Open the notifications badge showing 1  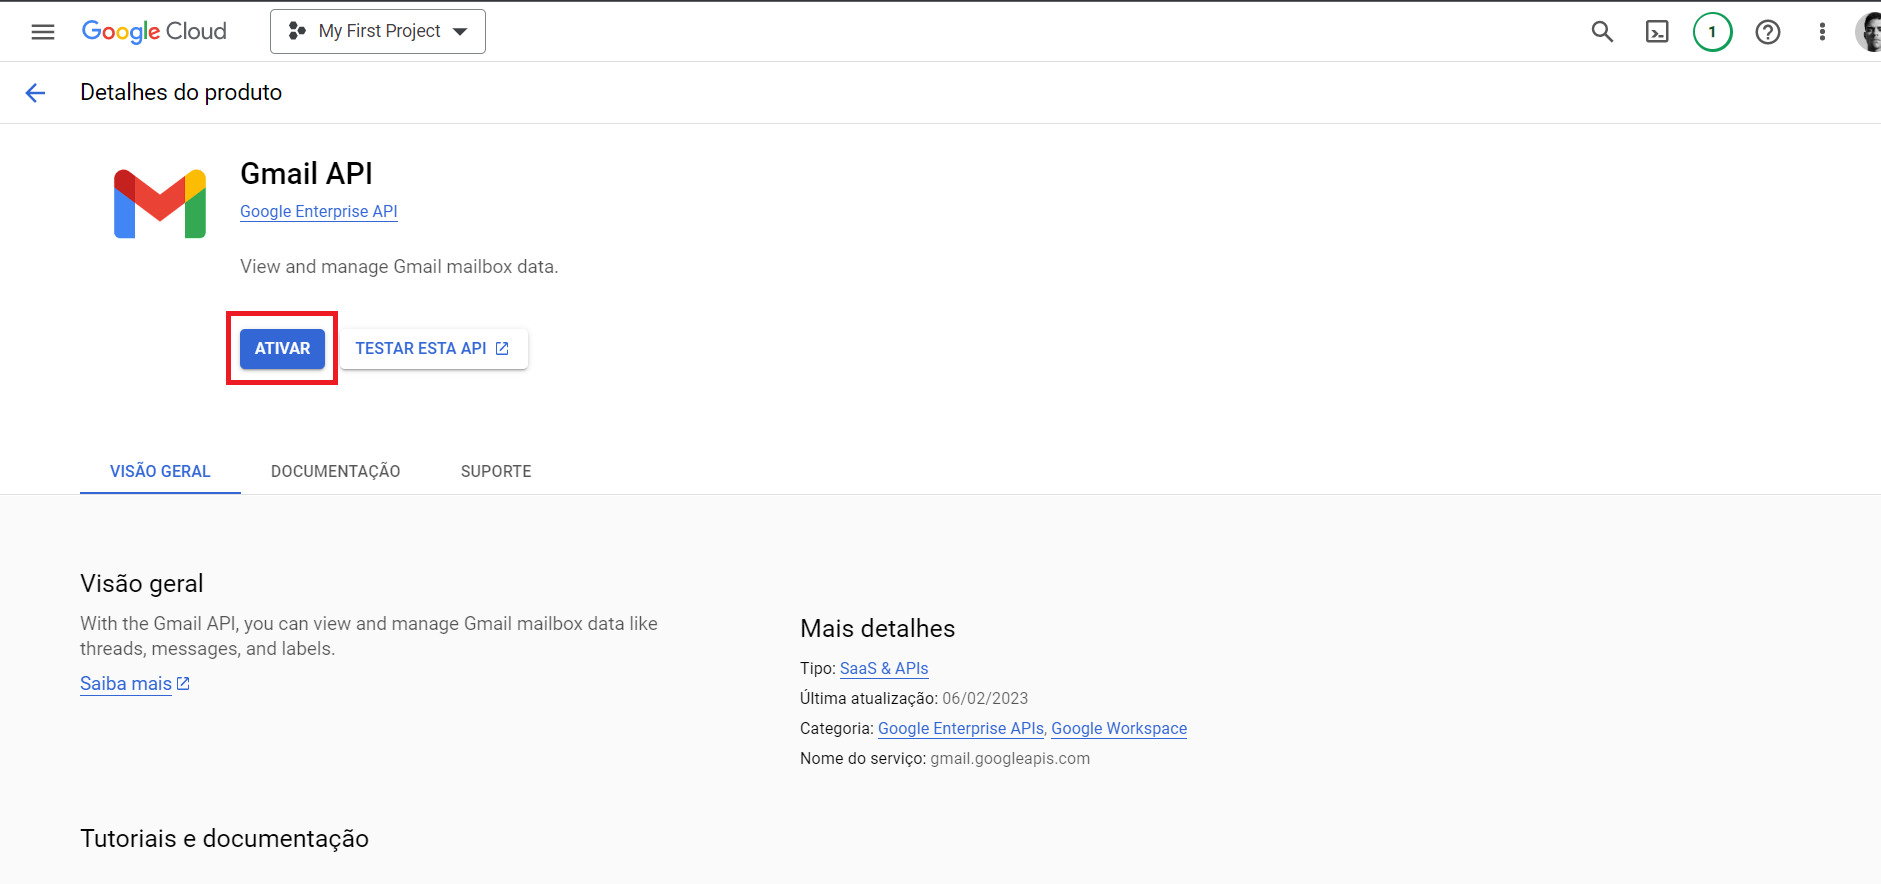[1712, 32]
